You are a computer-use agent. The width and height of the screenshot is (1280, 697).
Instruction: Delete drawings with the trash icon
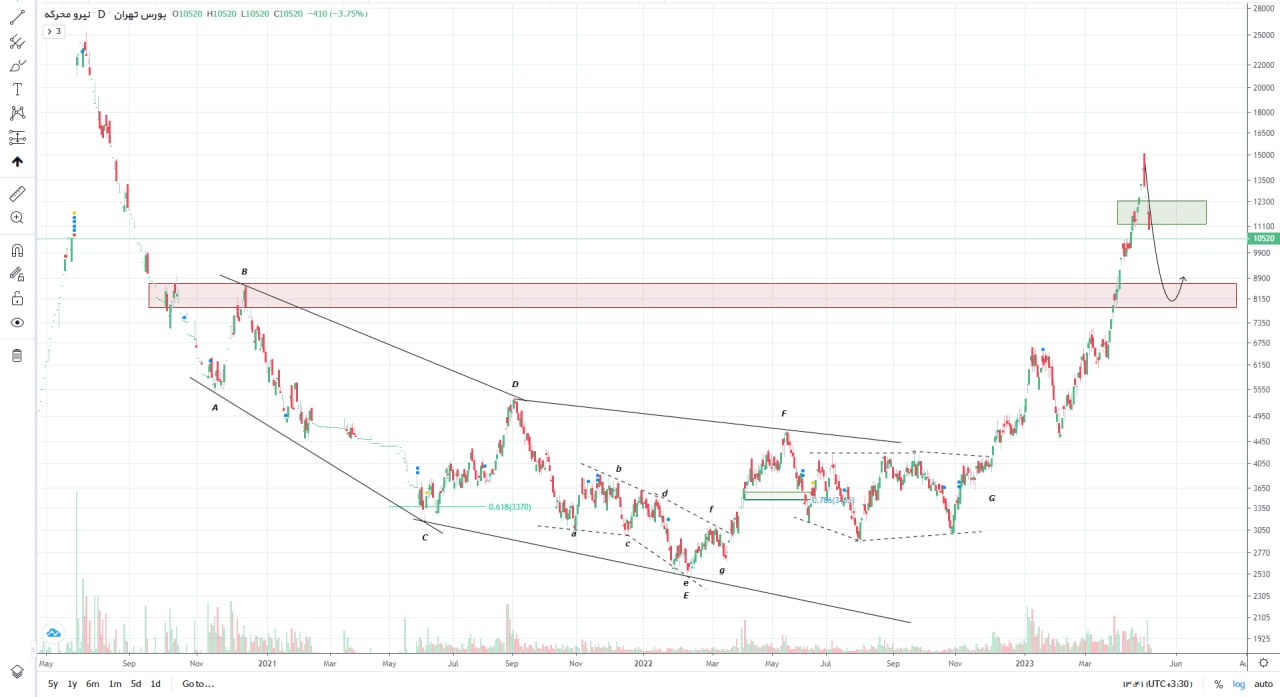[x=17, y=356]
